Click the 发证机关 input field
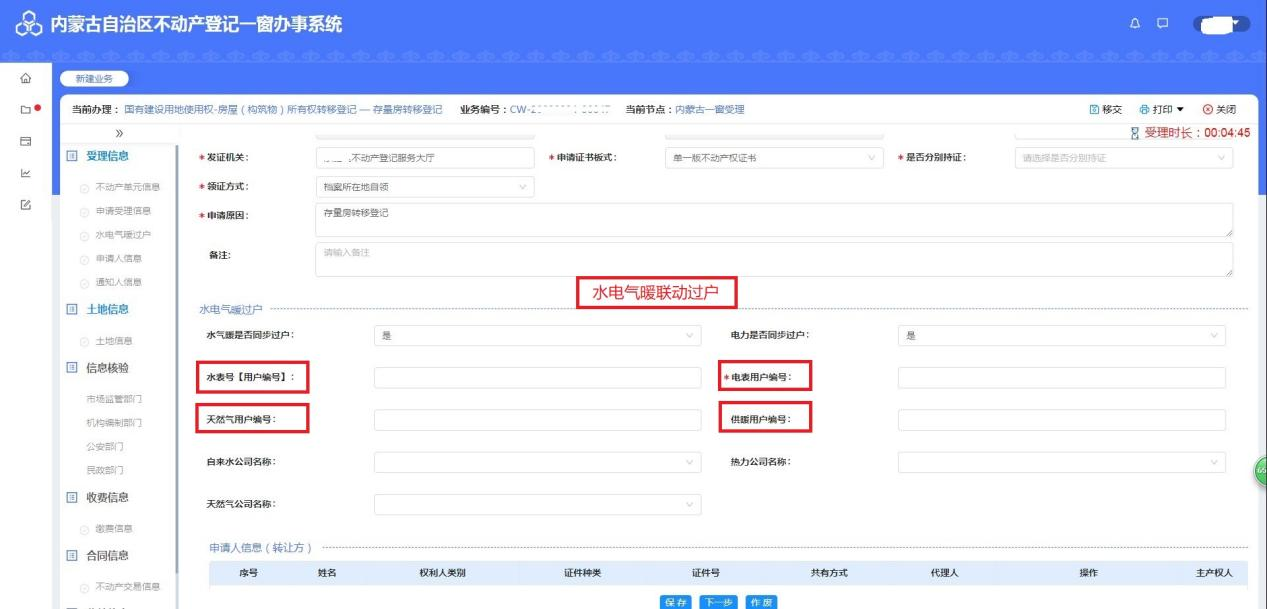The image size is (1267, 609). tap(424, 158)
